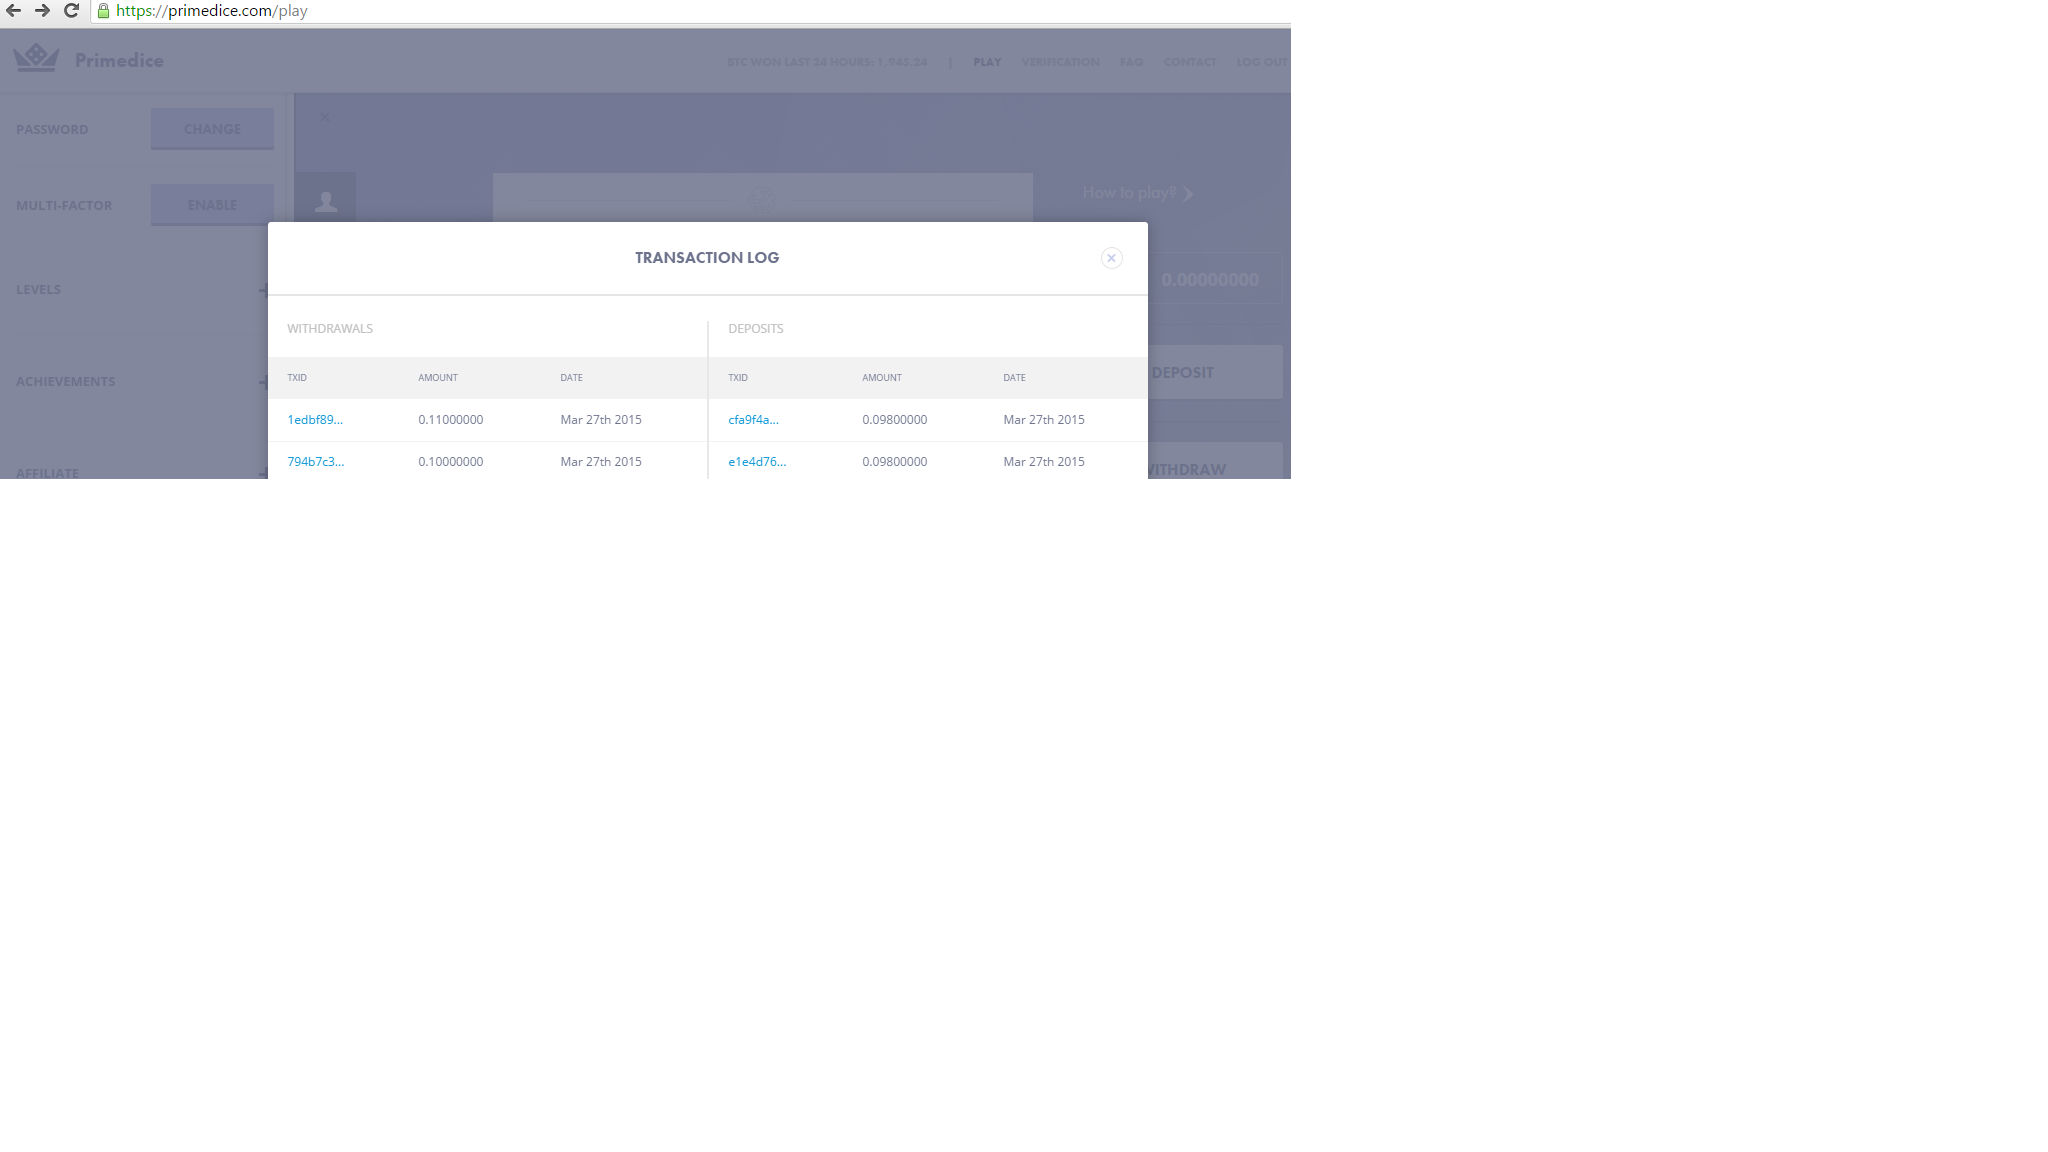Enable multi-factor authentication
This screenshot has width=2048, height=1152.
[x=212, y=205]
